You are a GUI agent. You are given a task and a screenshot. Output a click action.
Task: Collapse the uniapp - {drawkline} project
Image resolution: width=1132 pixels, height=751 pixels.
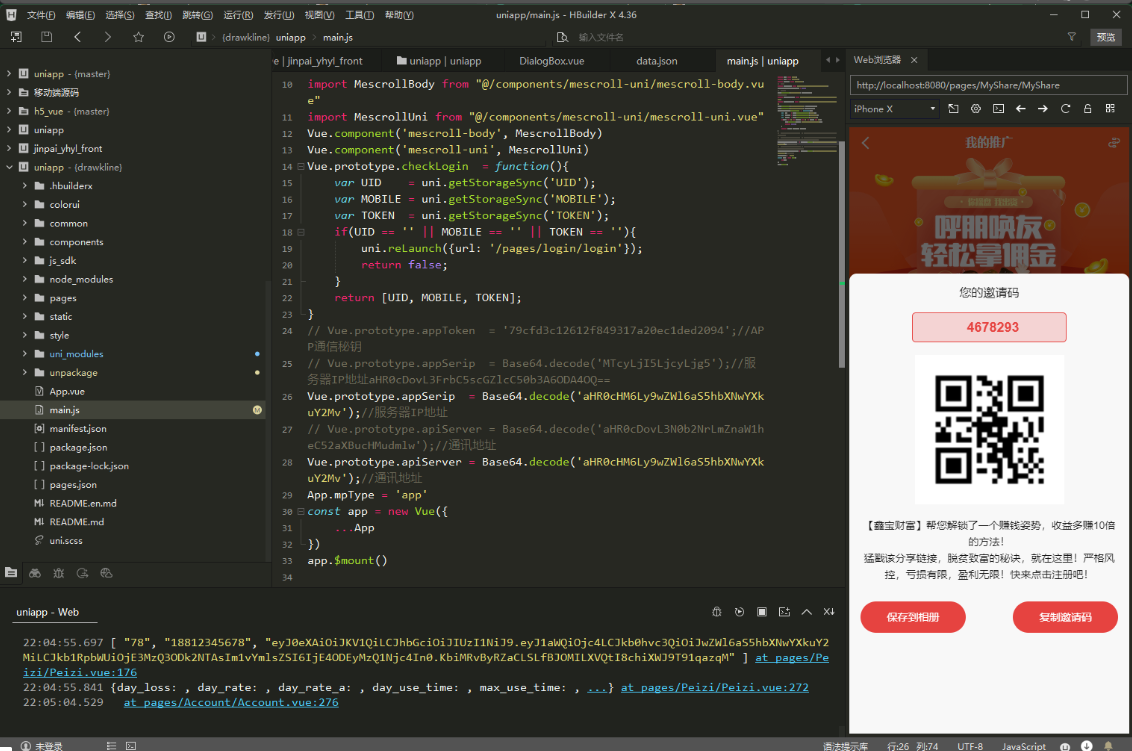point(9,168)
